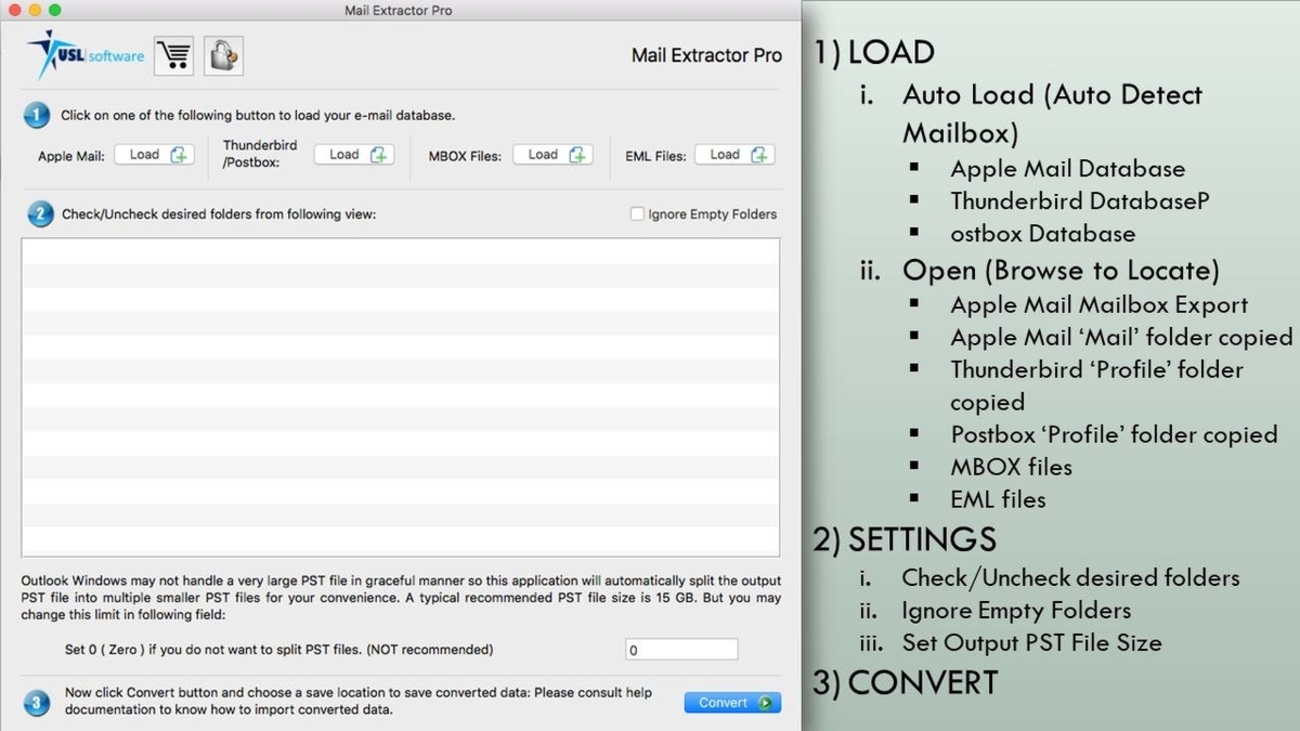Image resolution: width=1300 pixels, height=731 pixels.
Task: Open the shopping cart purchase icon
Action: pyautogui.click(x=174, y=56)
